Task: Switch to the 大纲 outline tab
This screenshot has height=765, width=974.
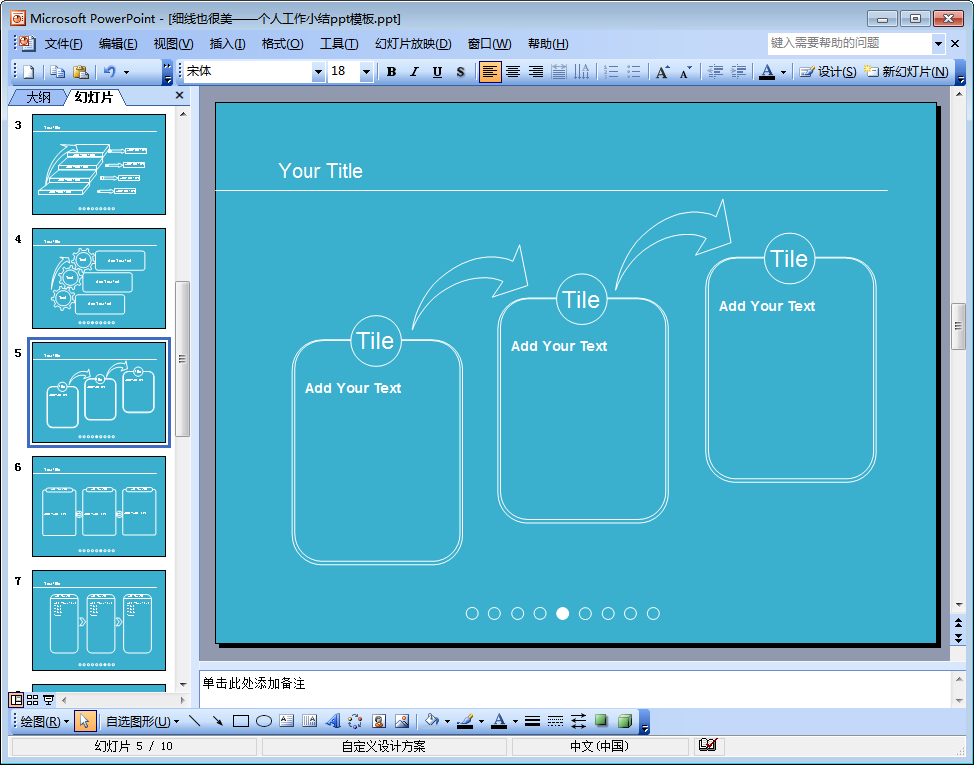Action: 38,97
